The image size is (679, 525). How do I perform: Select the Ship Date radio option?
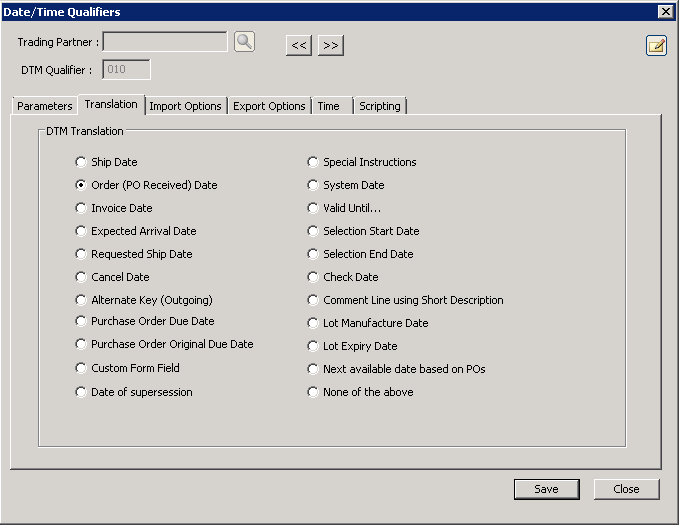[x=81, y=162]
